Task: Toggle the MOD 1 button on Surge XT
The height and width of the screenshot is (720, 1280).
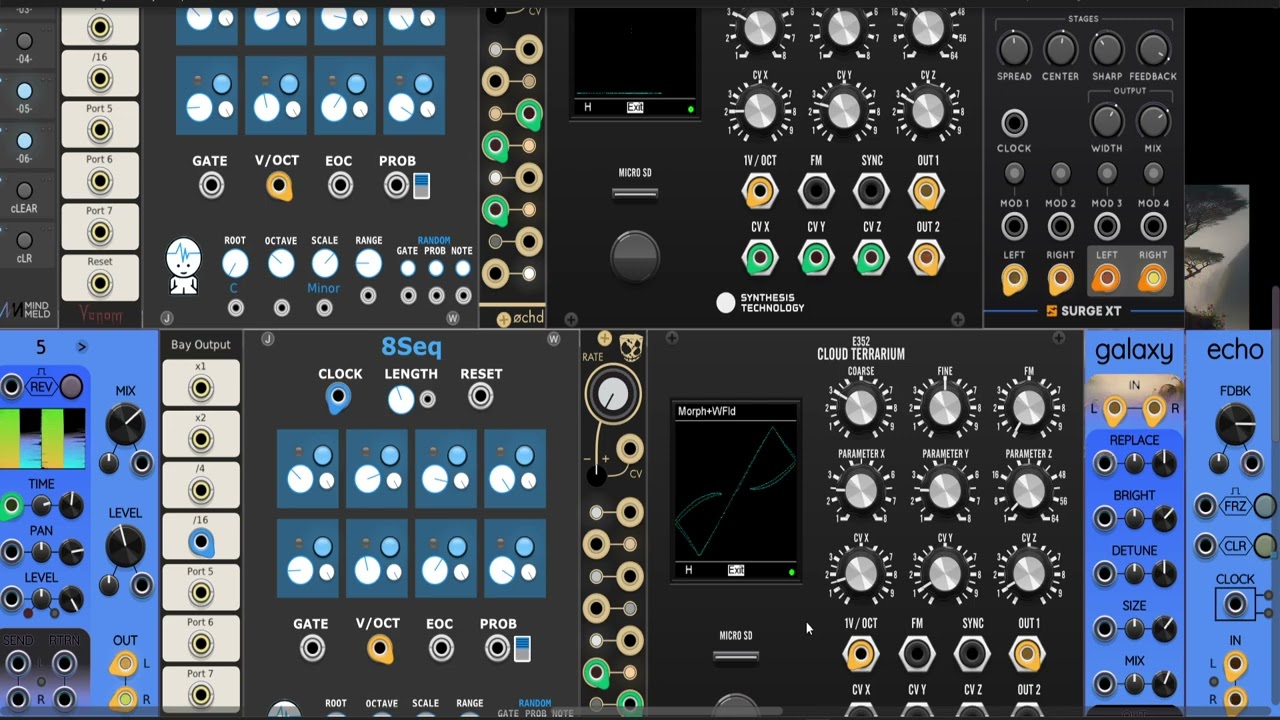Action: [1014, 174]
